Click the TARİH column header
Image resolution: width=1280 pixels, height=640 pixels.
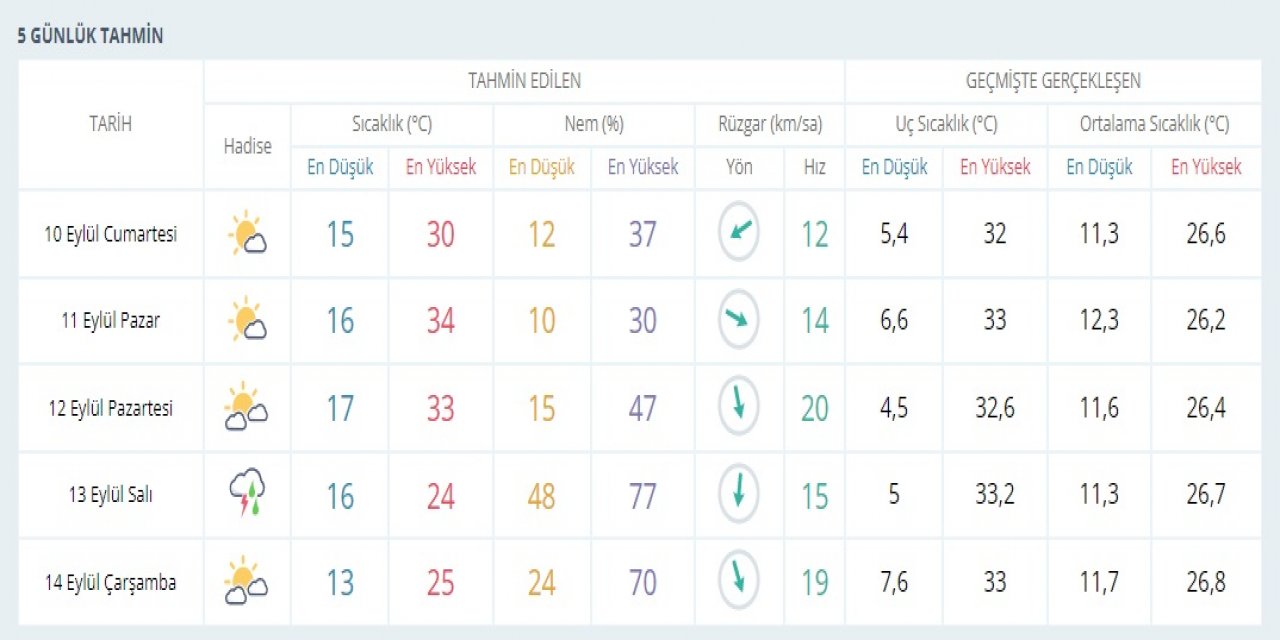110,124
